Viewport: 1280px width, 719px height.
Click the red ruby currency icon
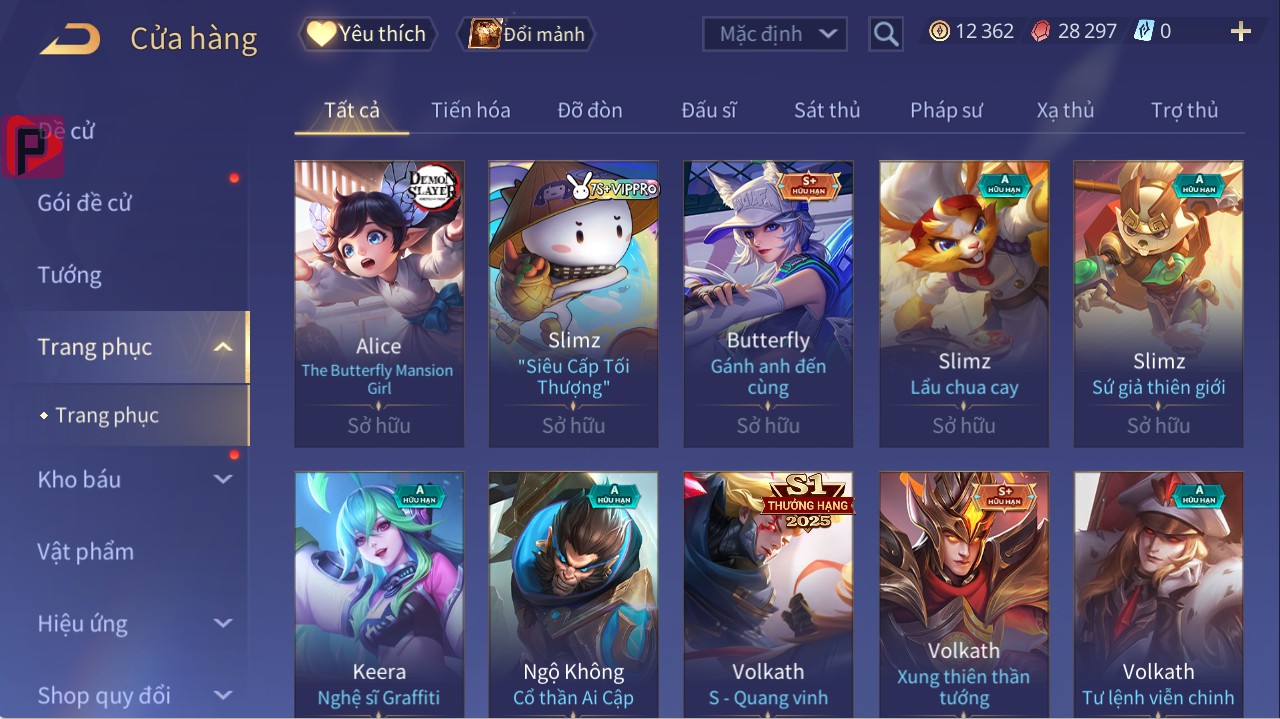(1041, 31)
